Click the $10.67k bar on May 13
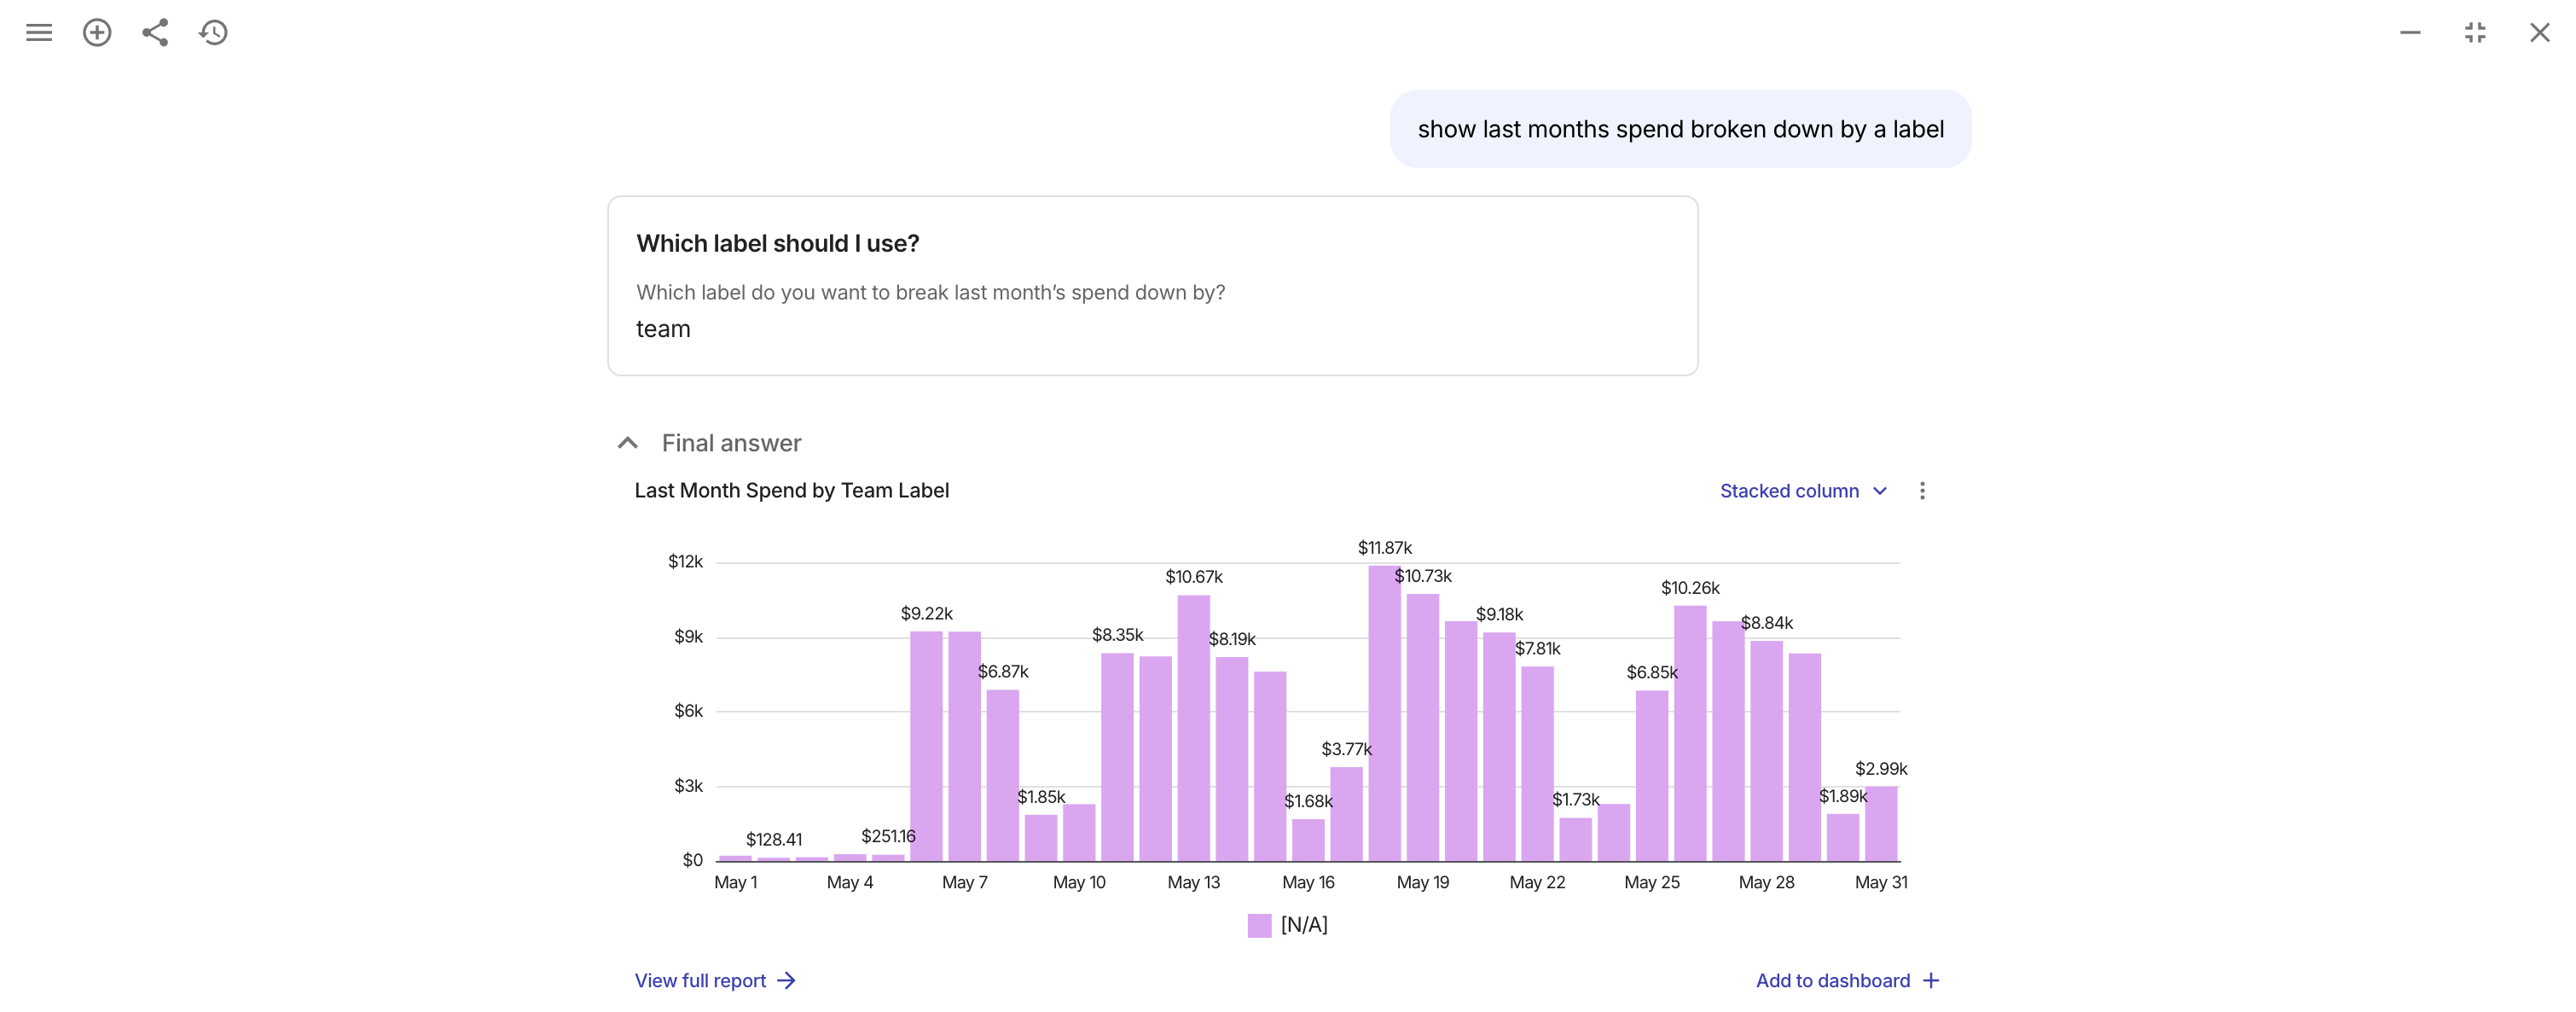 pyautogui.click(x=1193, y=728)
